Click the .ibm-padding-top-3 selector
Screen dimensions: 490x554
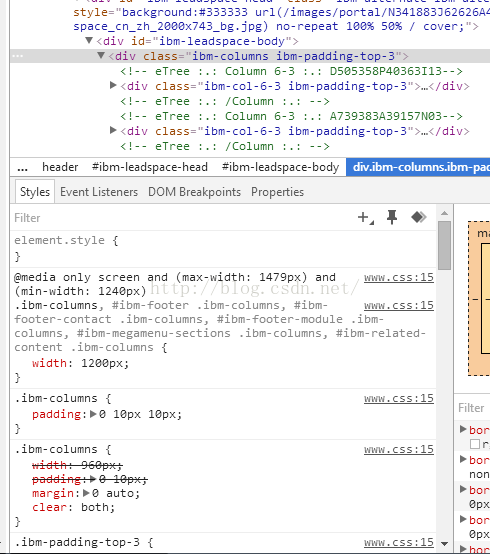pyautogui.click(x=77, y=542)
